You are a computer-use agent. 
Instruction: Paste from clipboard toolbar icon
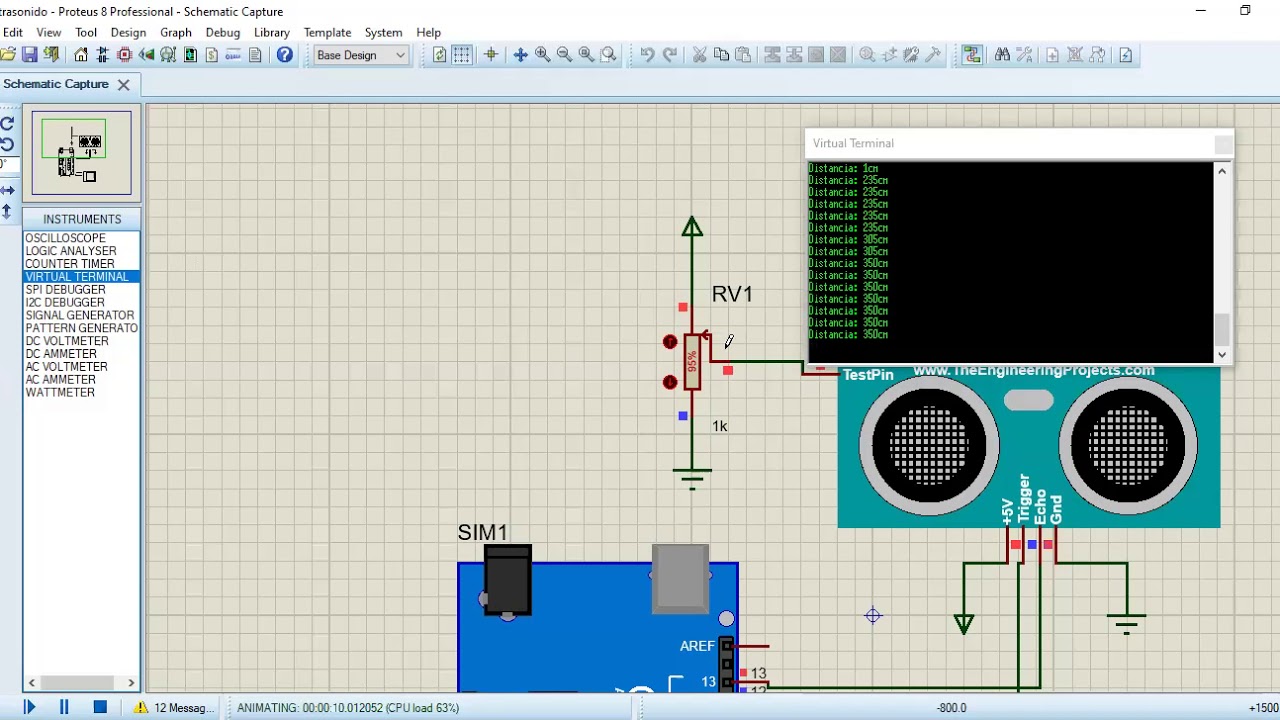click(x=743, y=55)
